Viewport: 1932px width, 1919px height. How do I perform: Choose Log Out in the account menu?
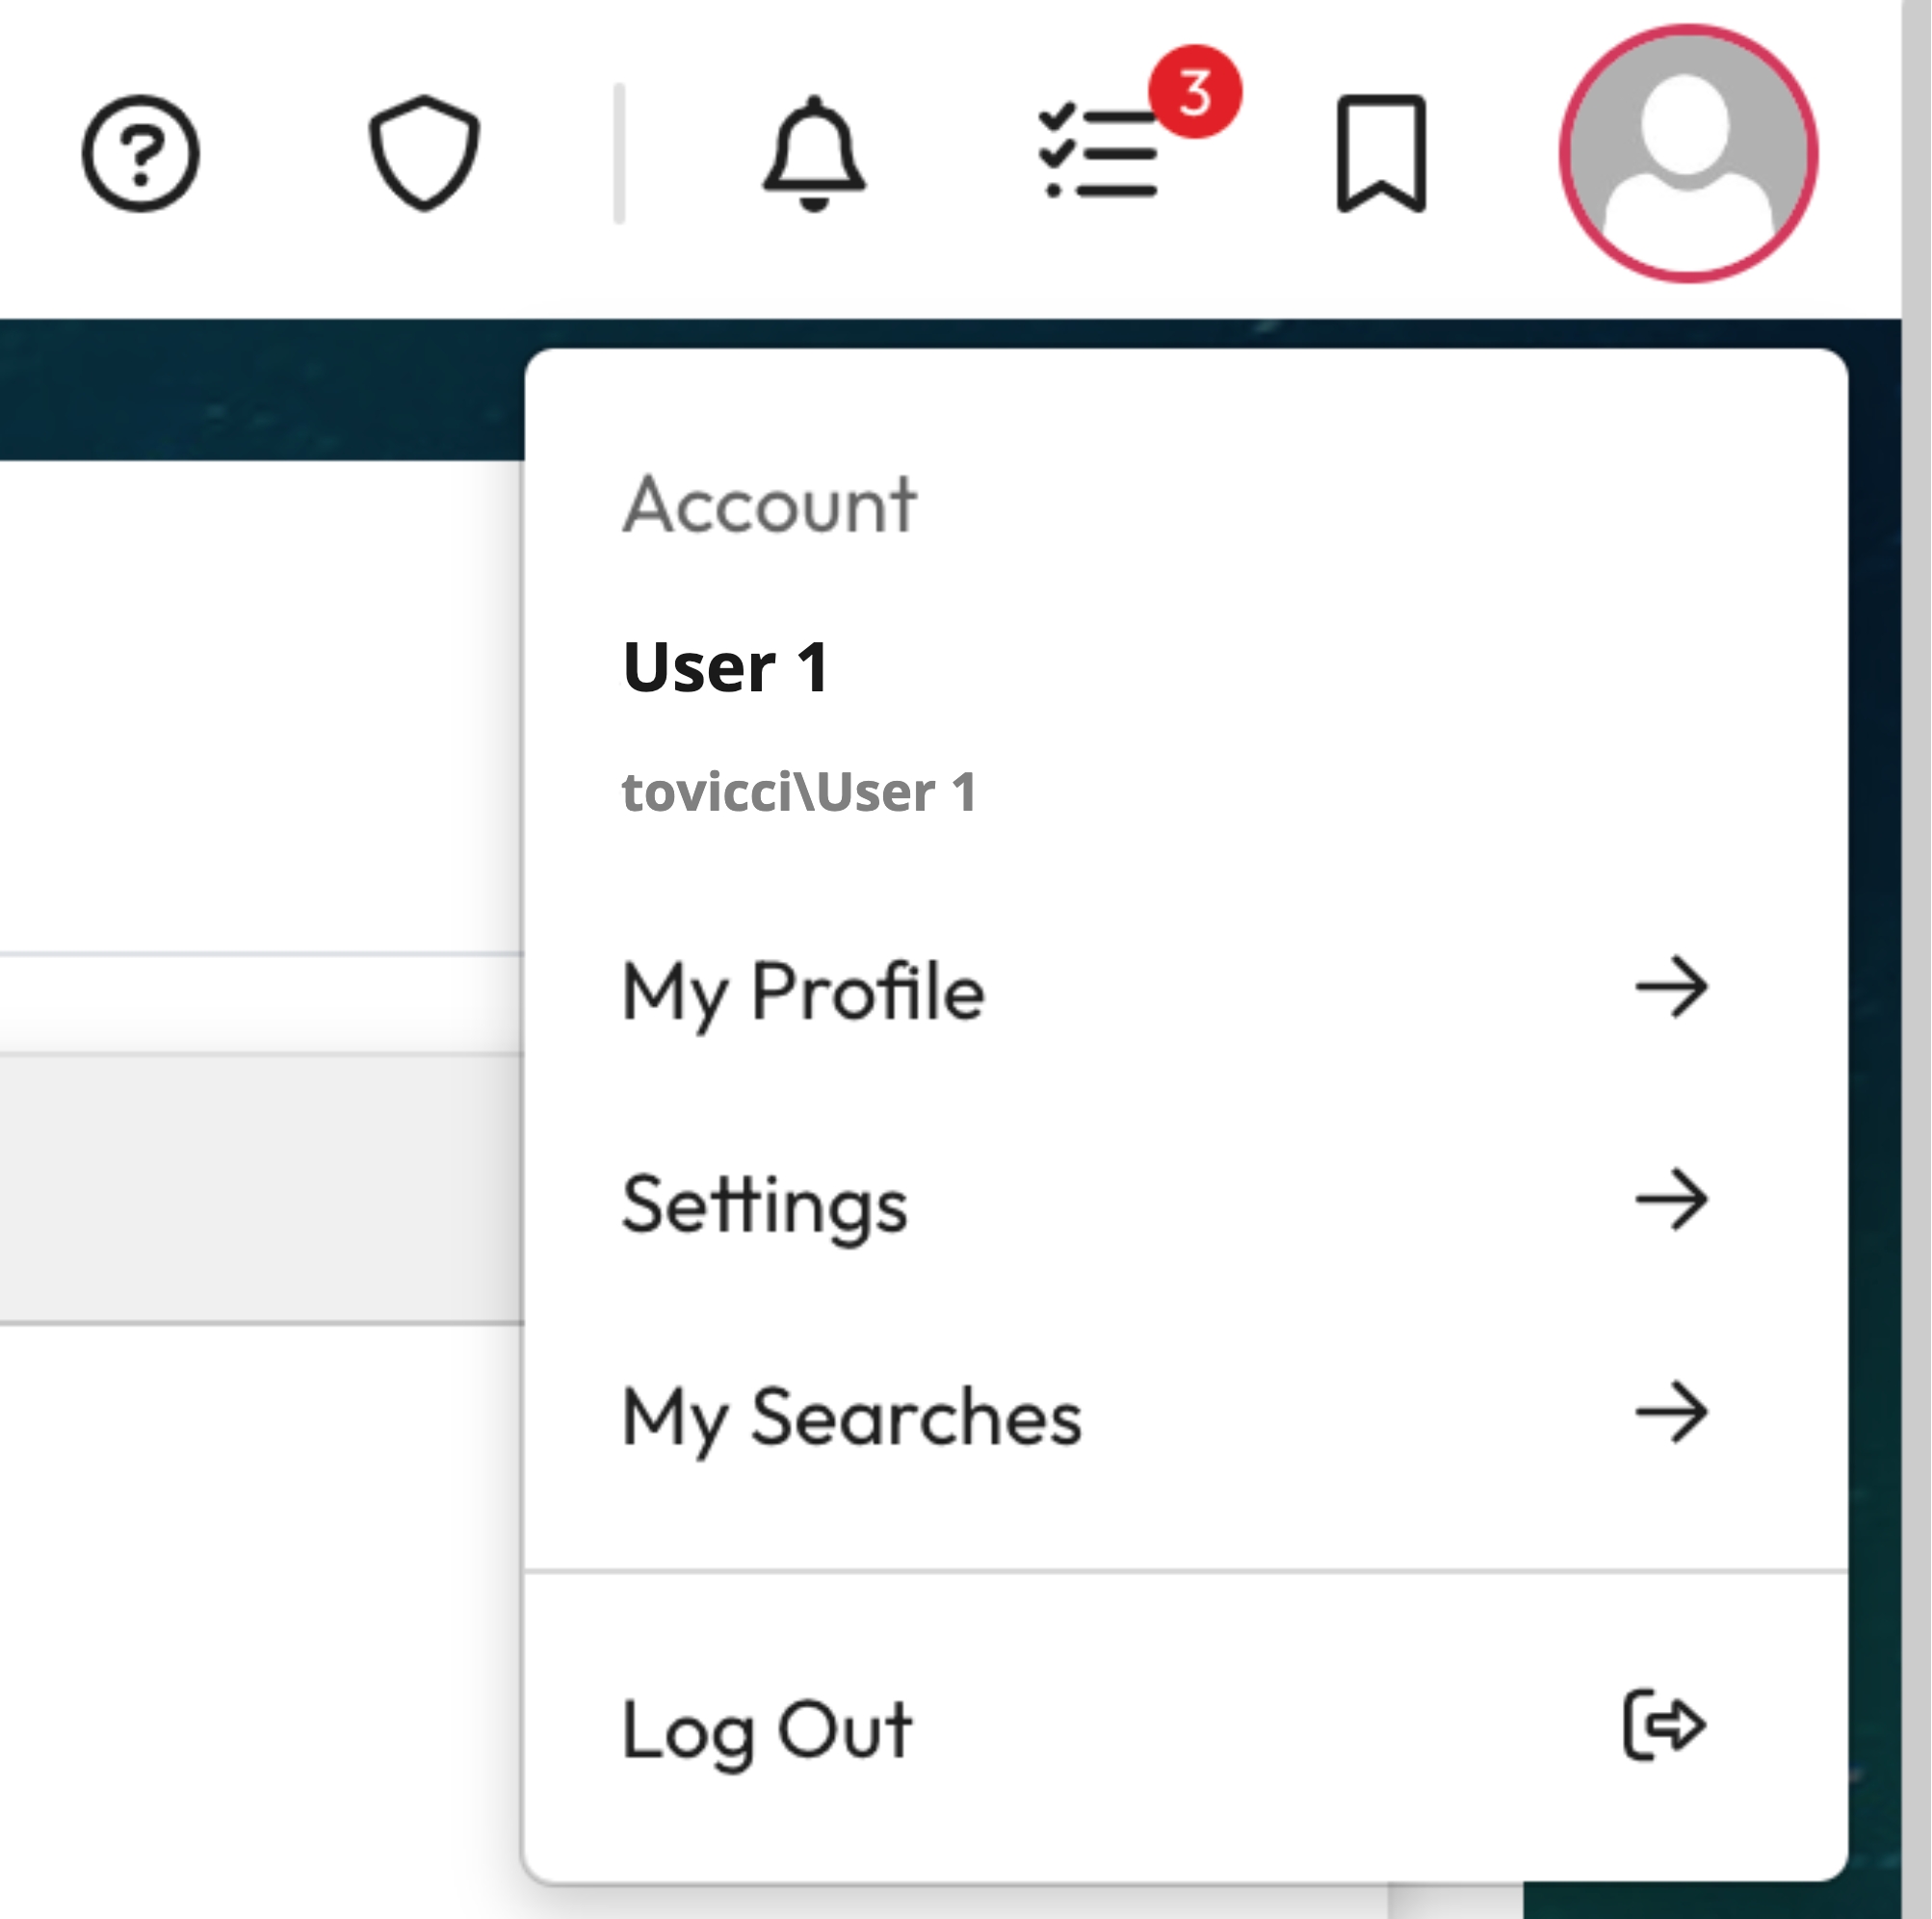pyautogui.click(x=766, y=1729)
